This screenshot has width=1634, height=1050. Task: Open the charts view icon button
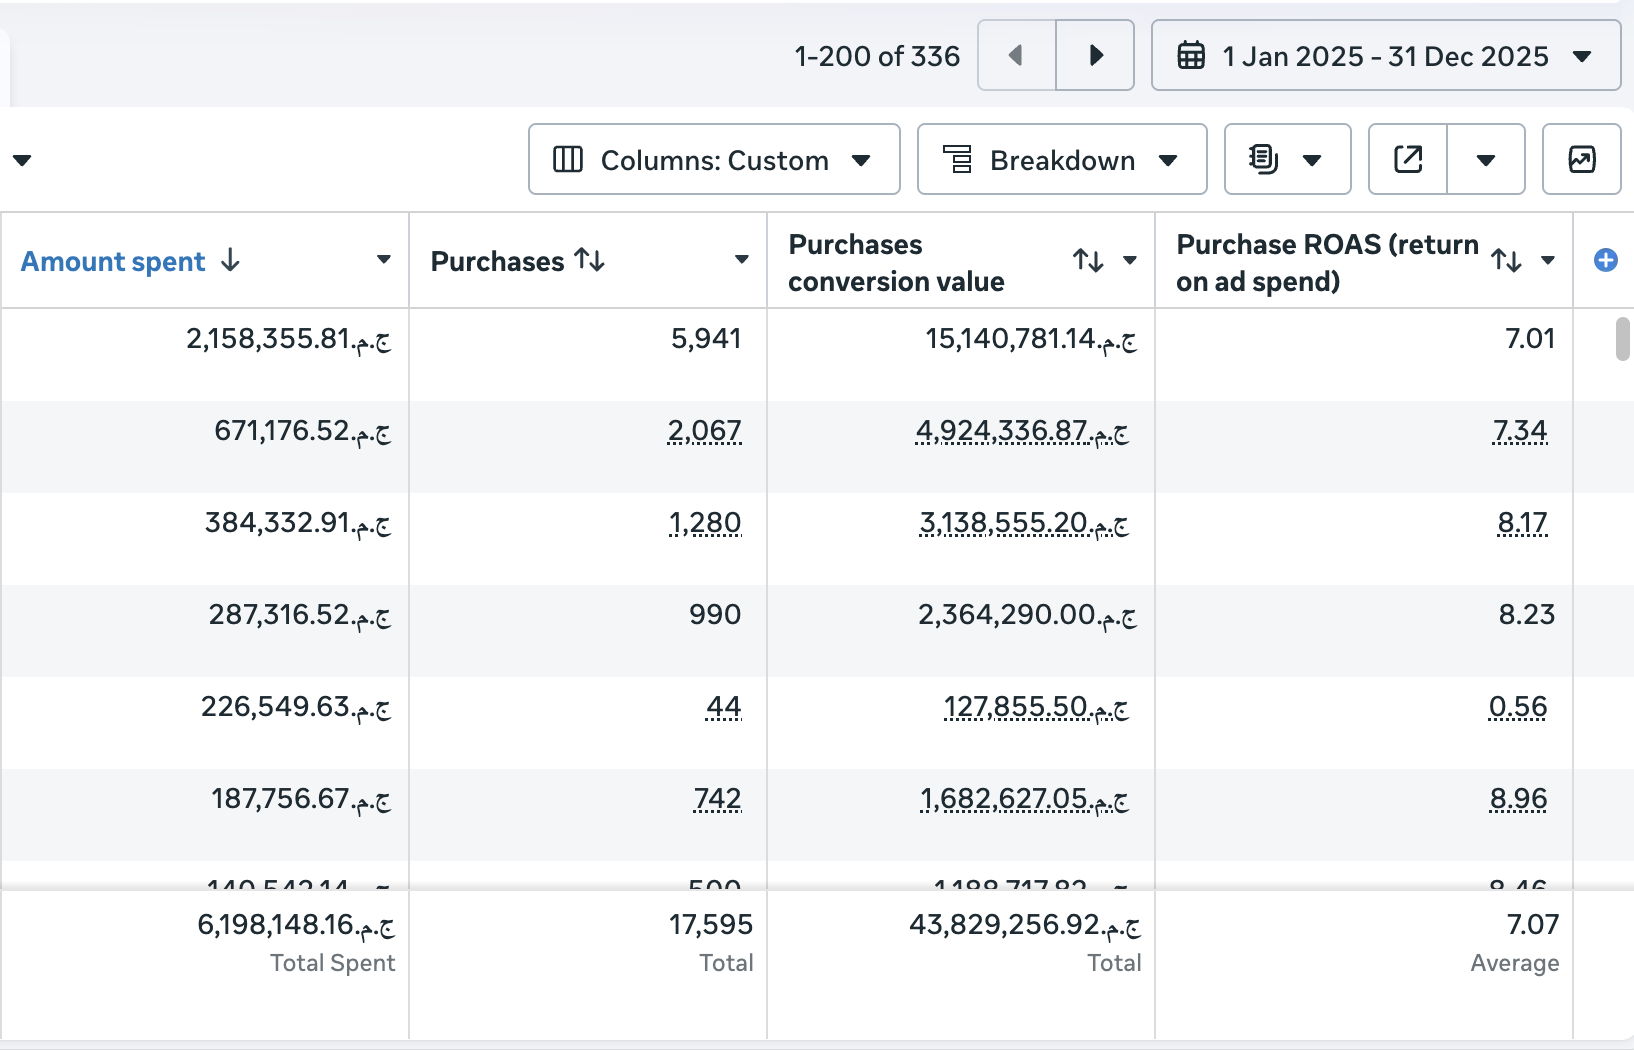1582,159
